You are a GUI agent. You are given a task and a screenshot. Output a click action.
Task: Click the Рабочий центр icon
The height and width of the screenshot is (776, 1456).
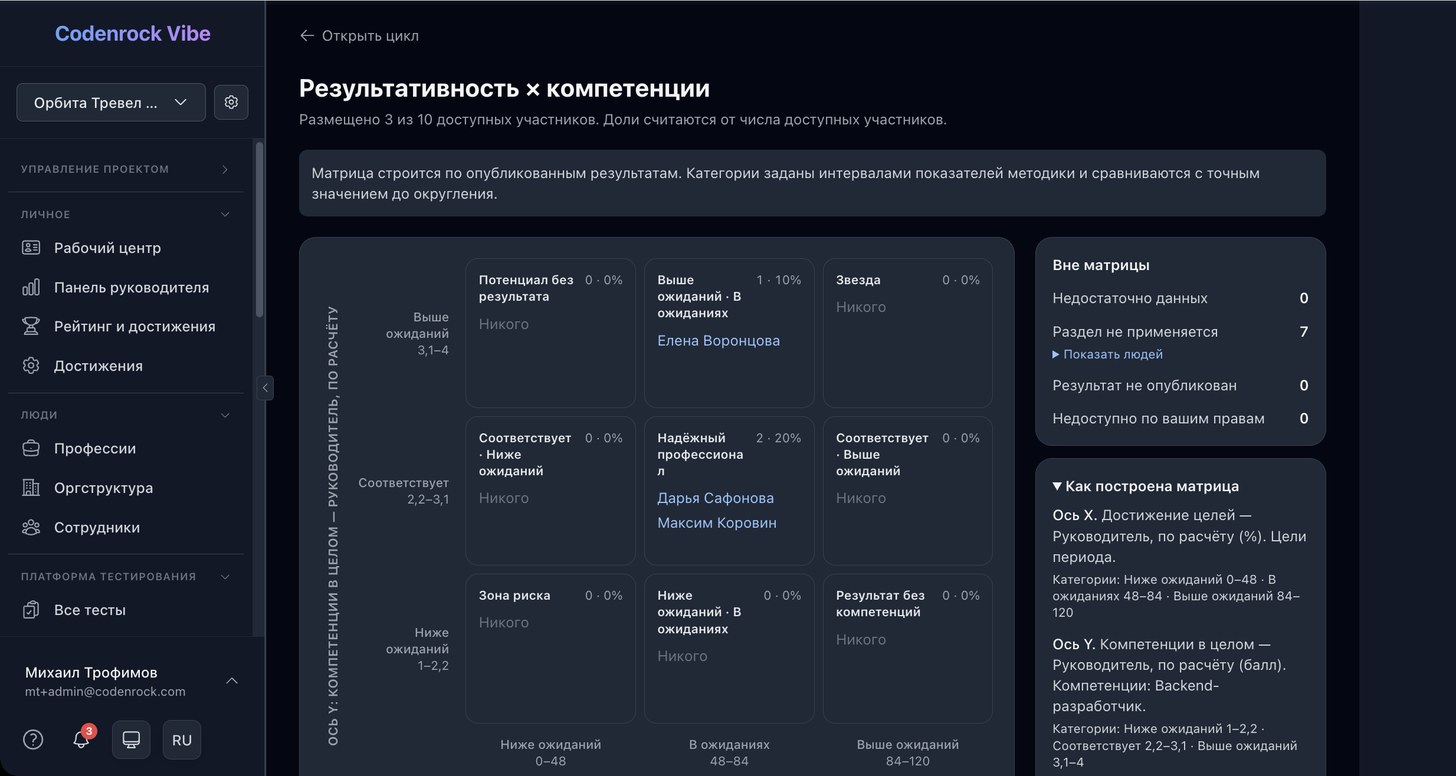point(31,248)
